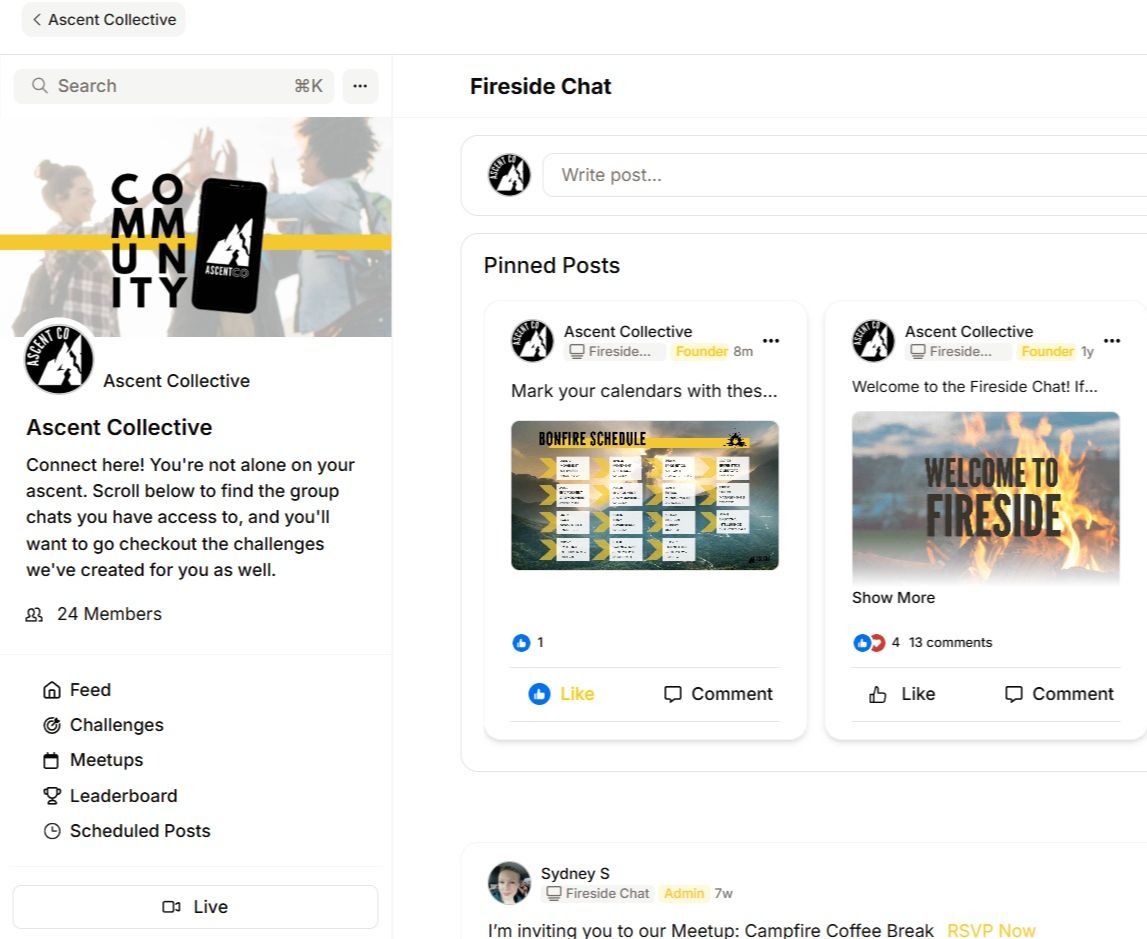Open the Bonfire Schedule image
This screenshot has width=1147, height=939.
pyautogui.click(x=644, y=495)
